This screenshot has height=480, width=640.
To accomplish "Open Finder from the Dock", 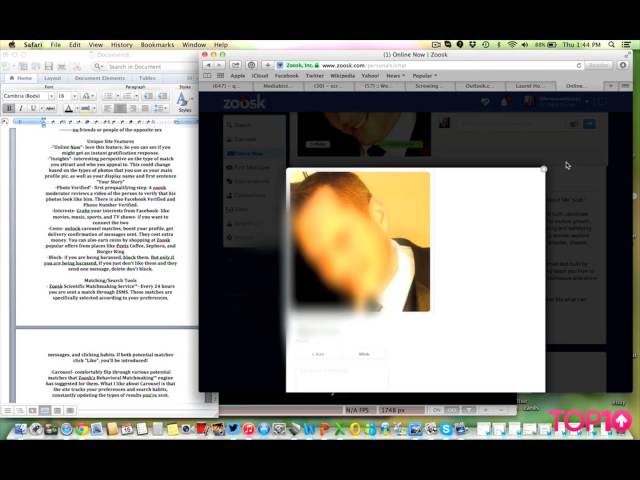I will [20, 429].
